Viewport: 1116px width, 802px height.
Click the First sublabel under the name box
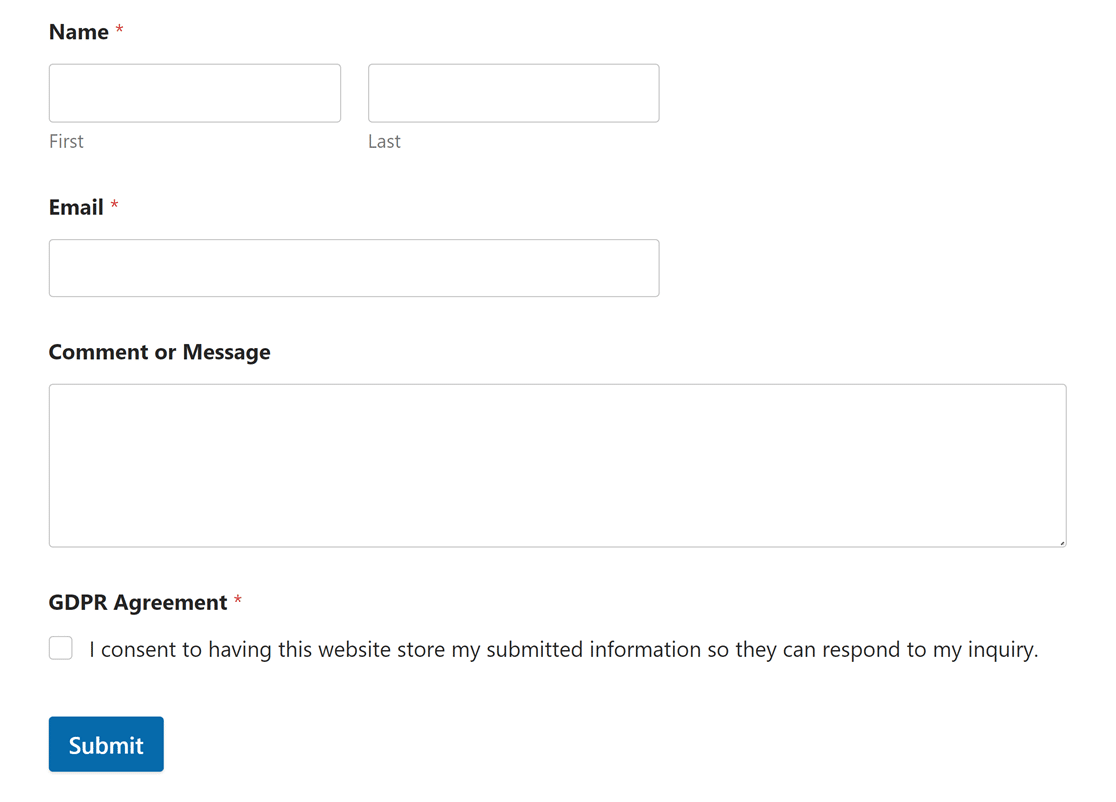(65, 141)
